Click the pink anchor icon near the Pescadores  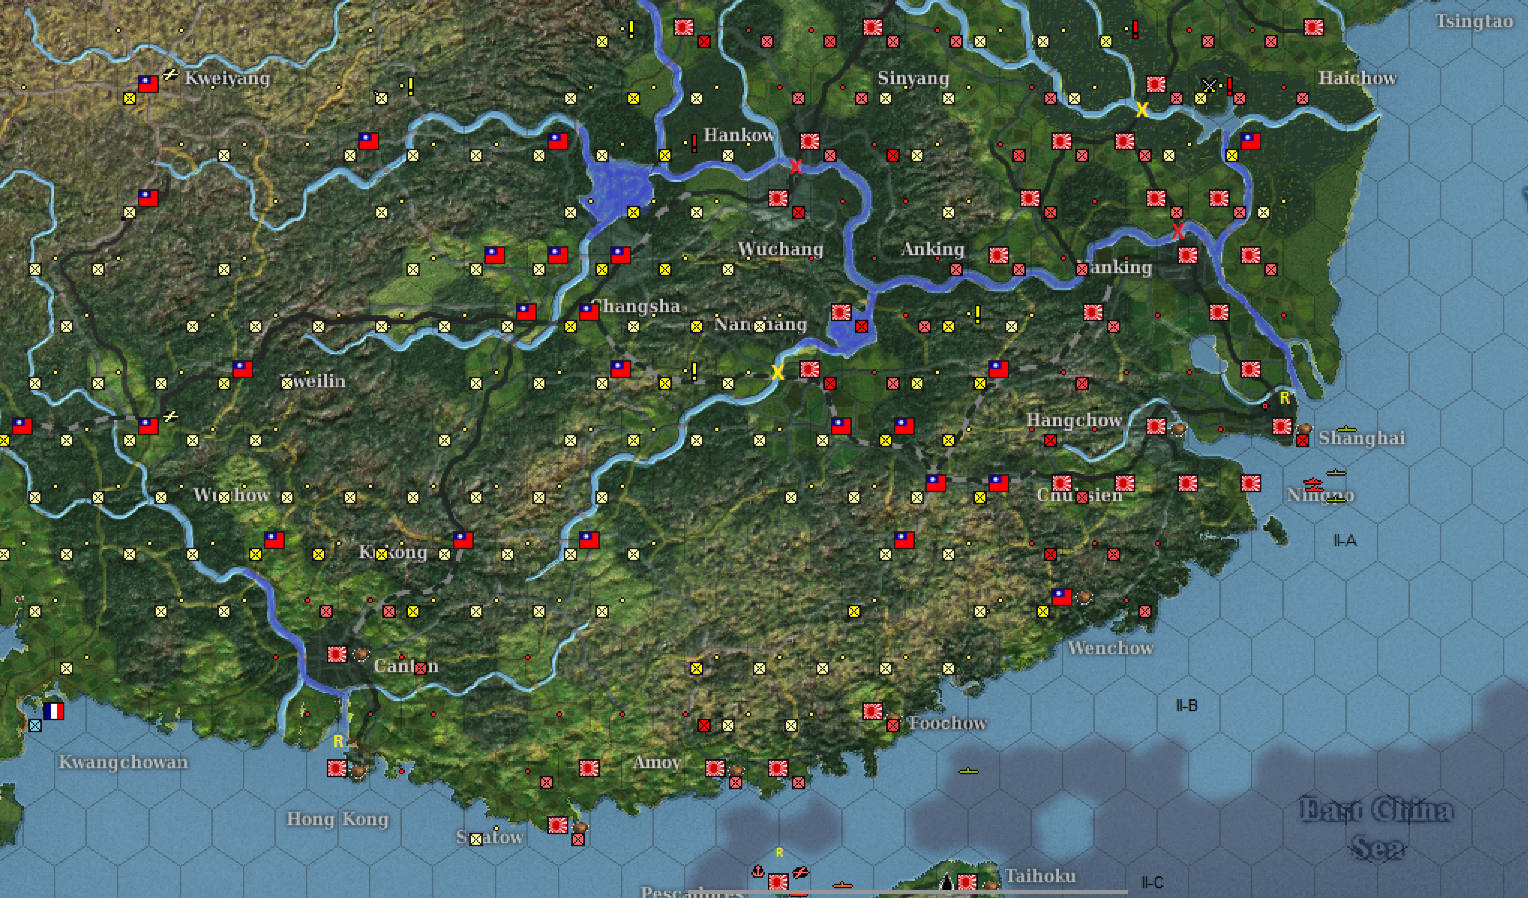[758, 873]
